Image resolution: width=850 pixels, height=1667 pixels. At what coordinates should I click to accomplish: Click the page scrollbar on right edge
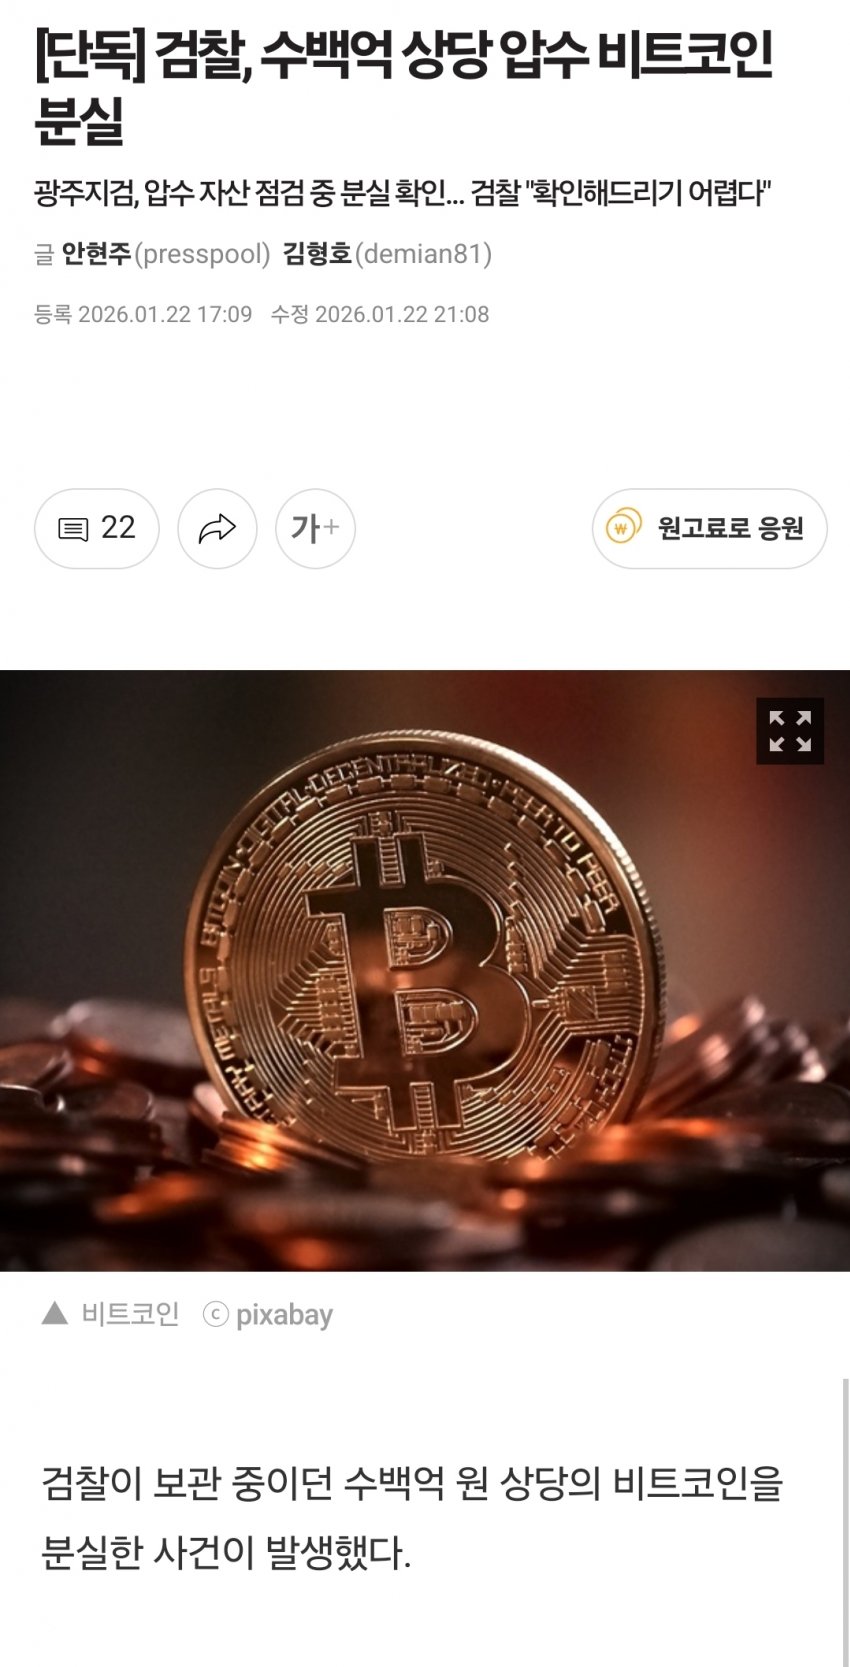(x=845, y=1520)
